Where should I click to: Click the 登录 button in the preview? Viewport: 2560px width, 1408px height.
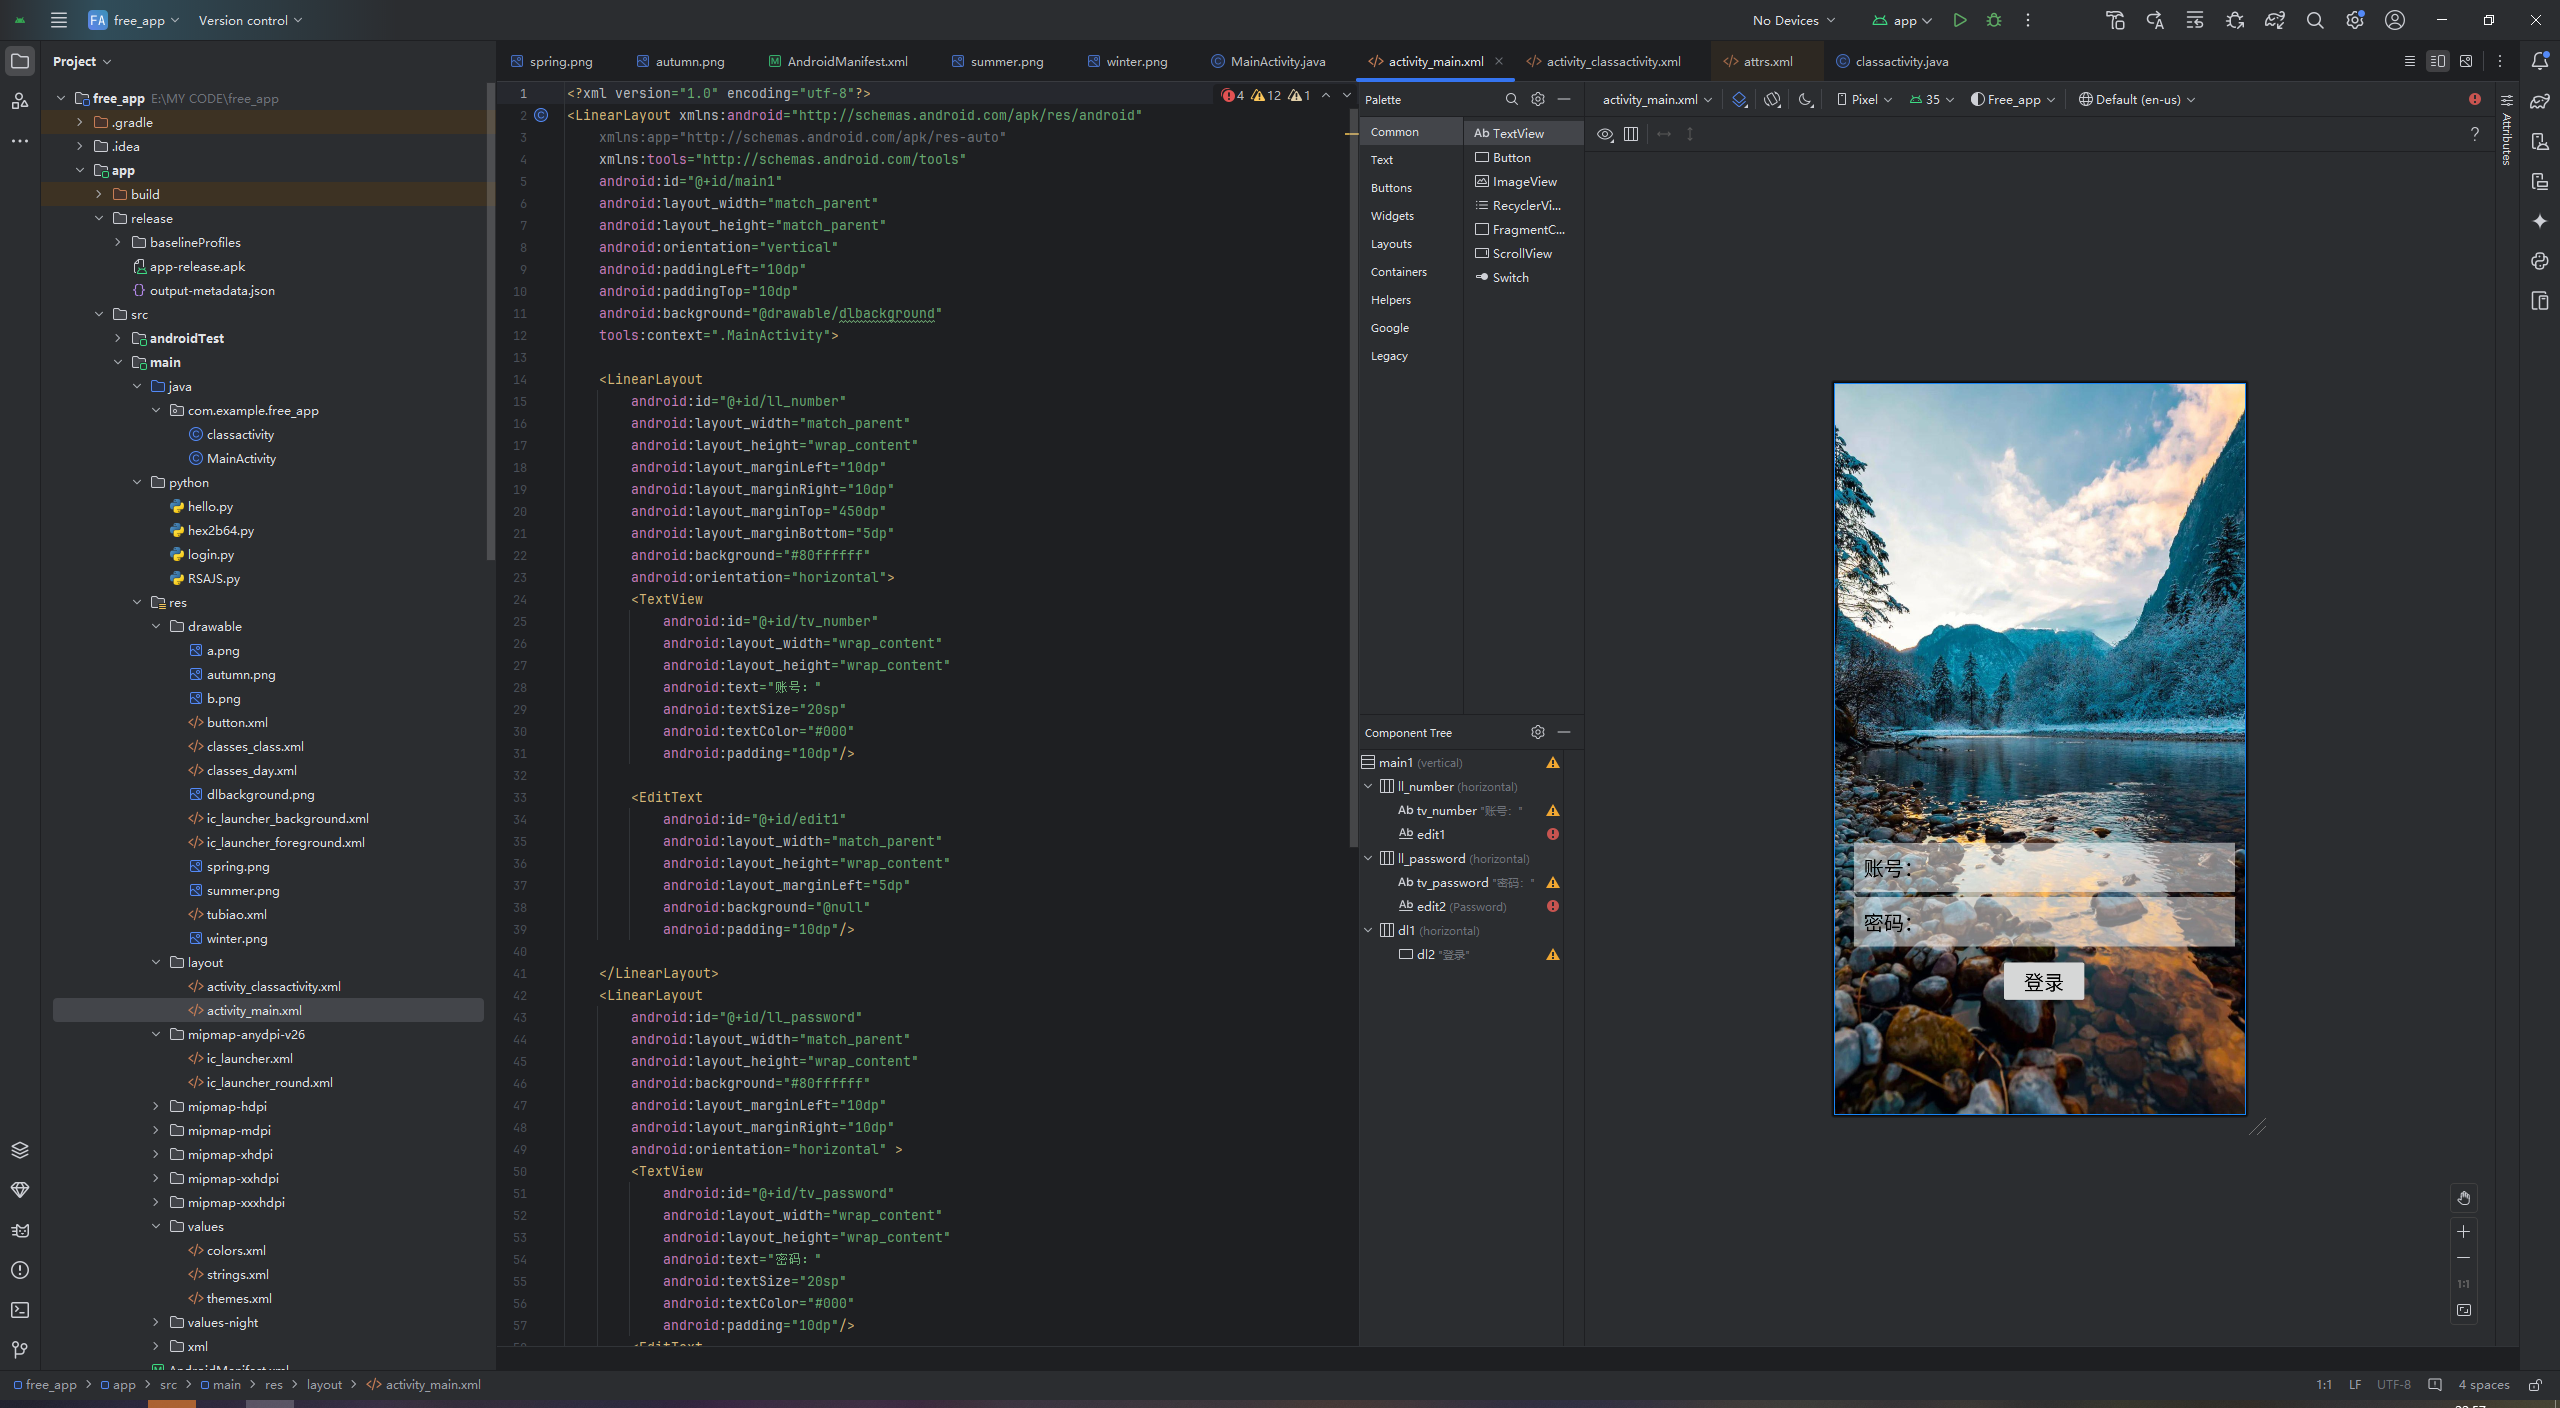[x=2043, y=982]
